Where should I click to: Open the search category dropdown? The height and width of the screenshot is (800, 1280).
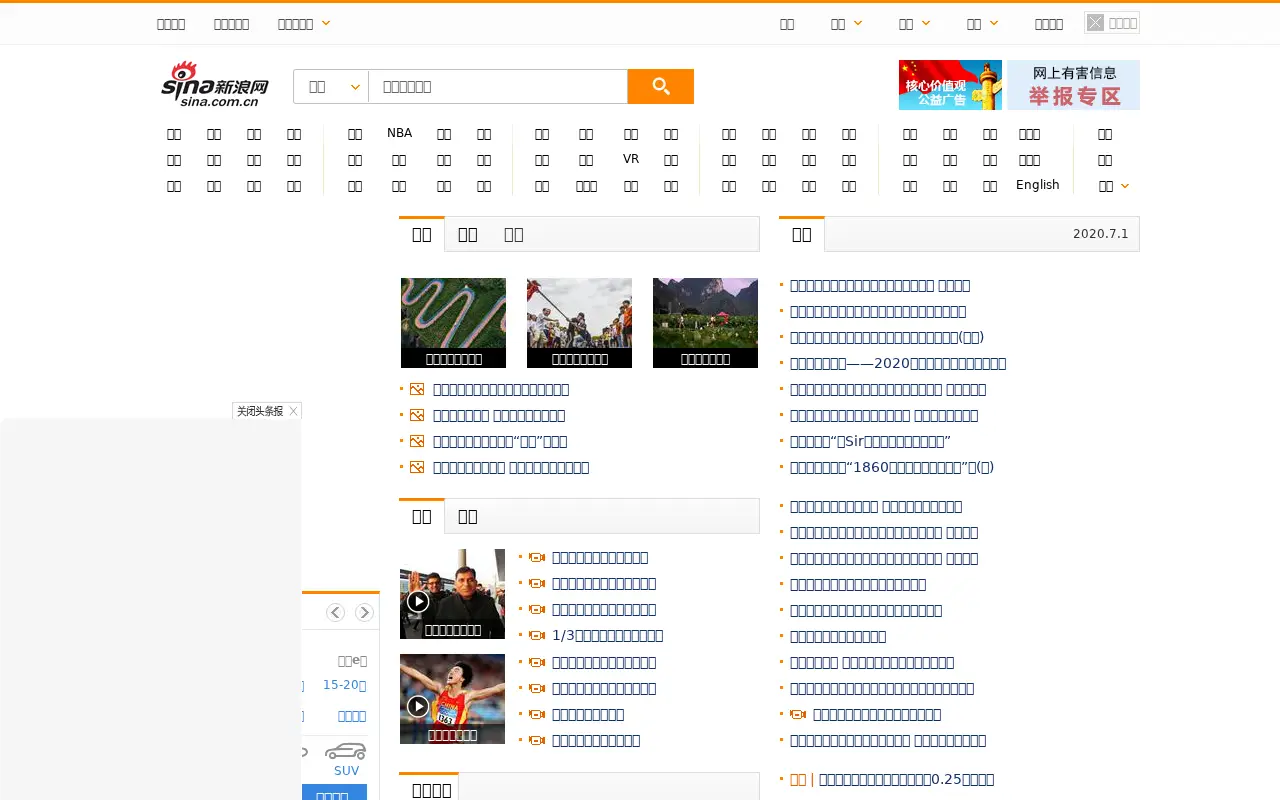[x=331, y=86]
